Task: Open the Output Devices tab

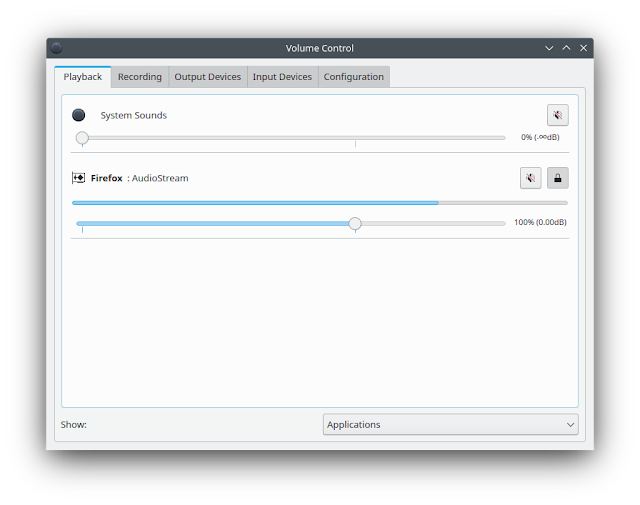Action: tap(208, 77)
